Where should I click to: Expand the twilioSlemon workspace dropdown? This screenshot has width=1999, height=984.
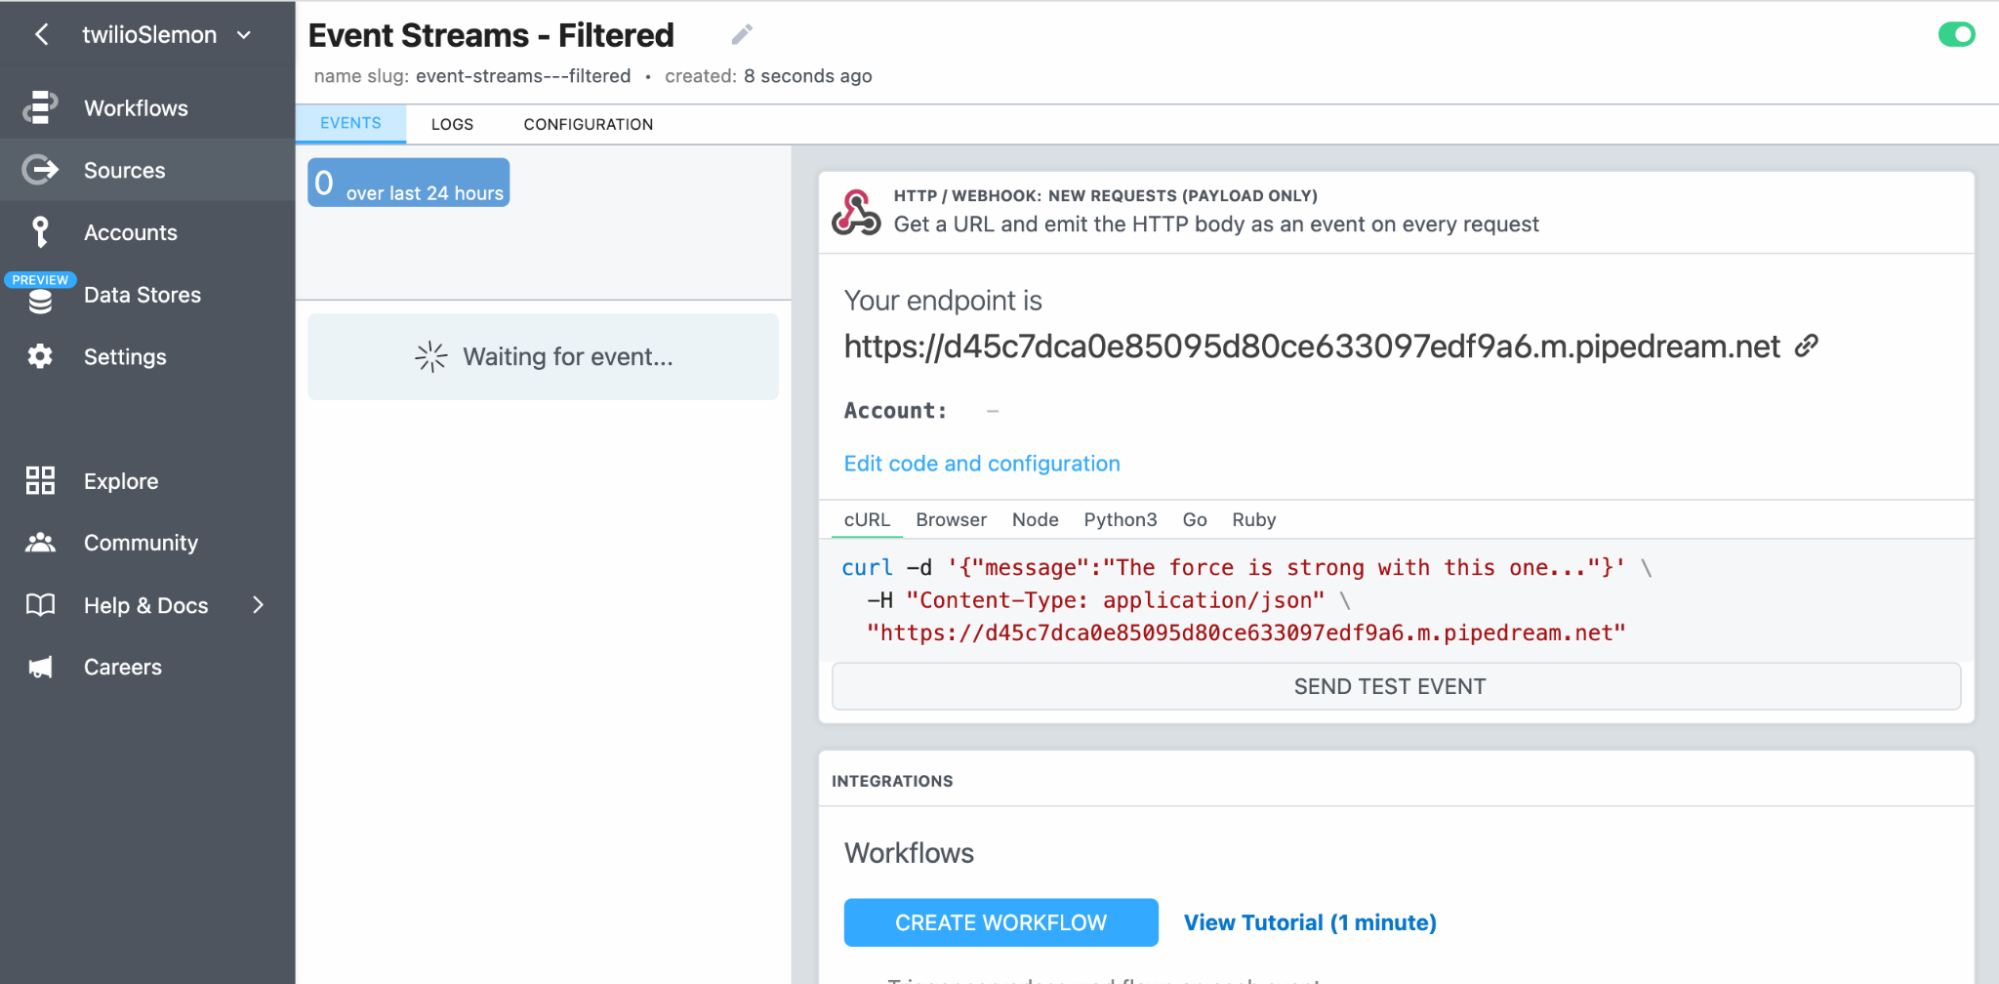coord(244,35)
